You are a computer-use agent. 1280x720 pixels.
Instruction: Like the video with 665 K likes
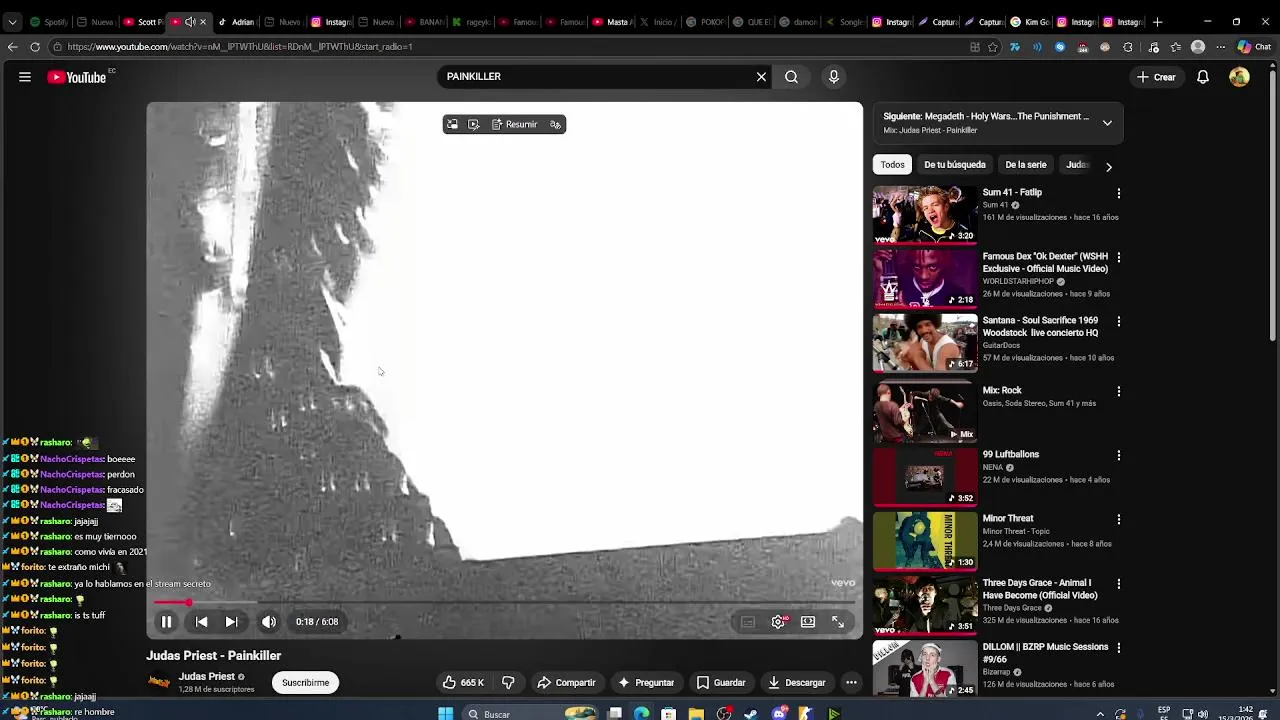click(463, 683)
